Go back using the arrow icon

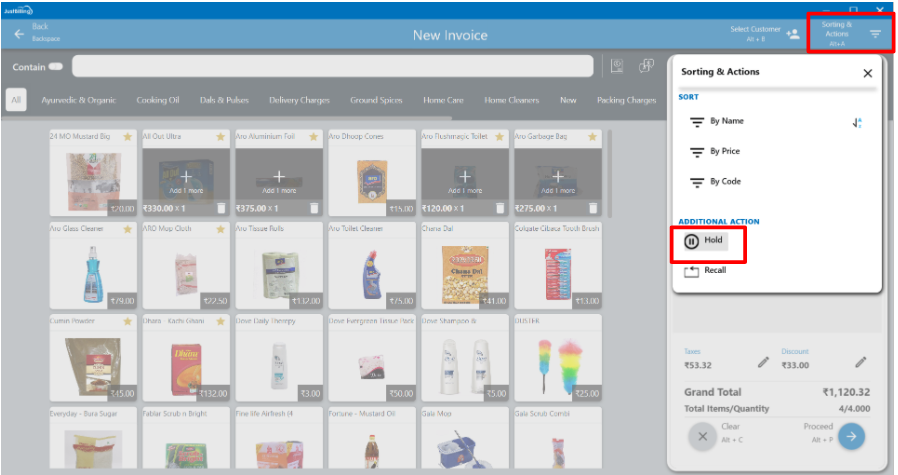coord(19,34)
